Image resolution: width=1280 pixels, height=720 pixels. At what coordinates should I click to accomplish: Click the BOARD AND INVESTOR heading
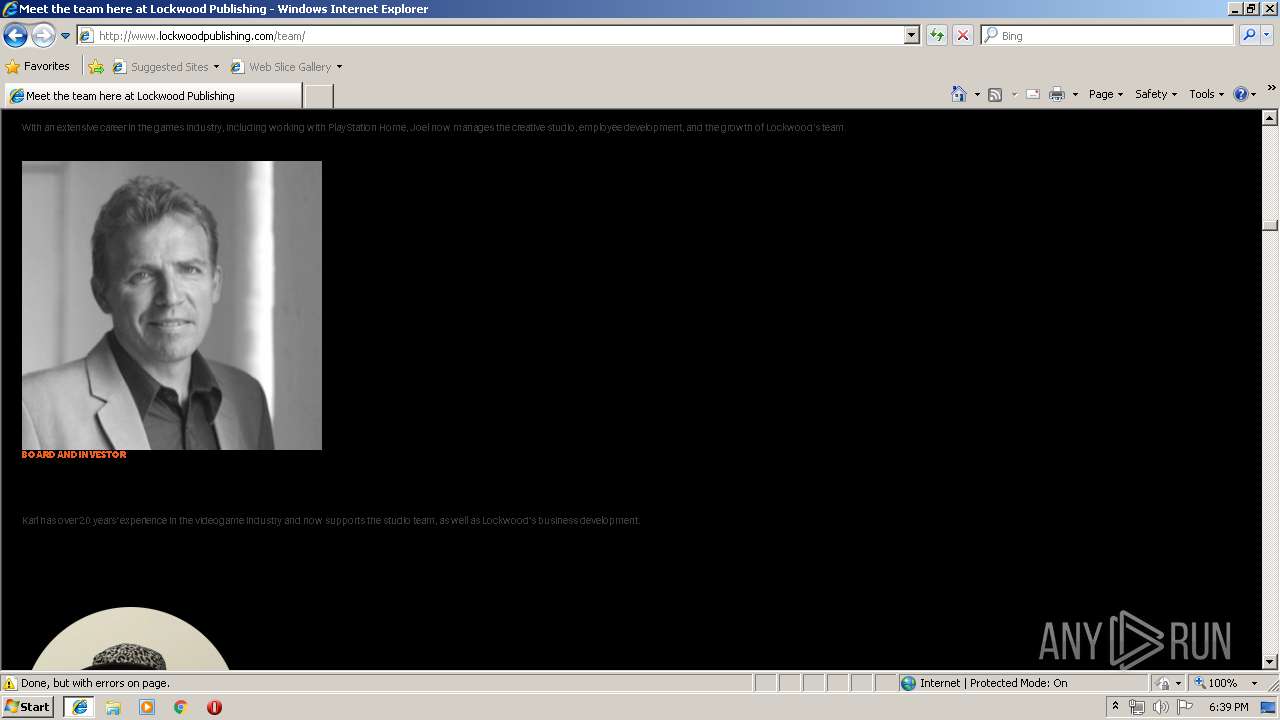click(x=74, y=455)
